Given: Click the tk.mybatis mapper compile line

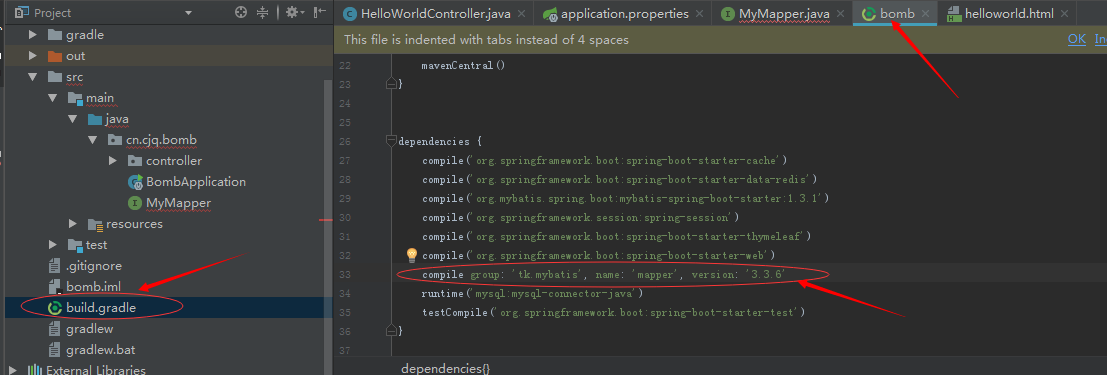Looking at the screenshot, I should click(604, 274).
